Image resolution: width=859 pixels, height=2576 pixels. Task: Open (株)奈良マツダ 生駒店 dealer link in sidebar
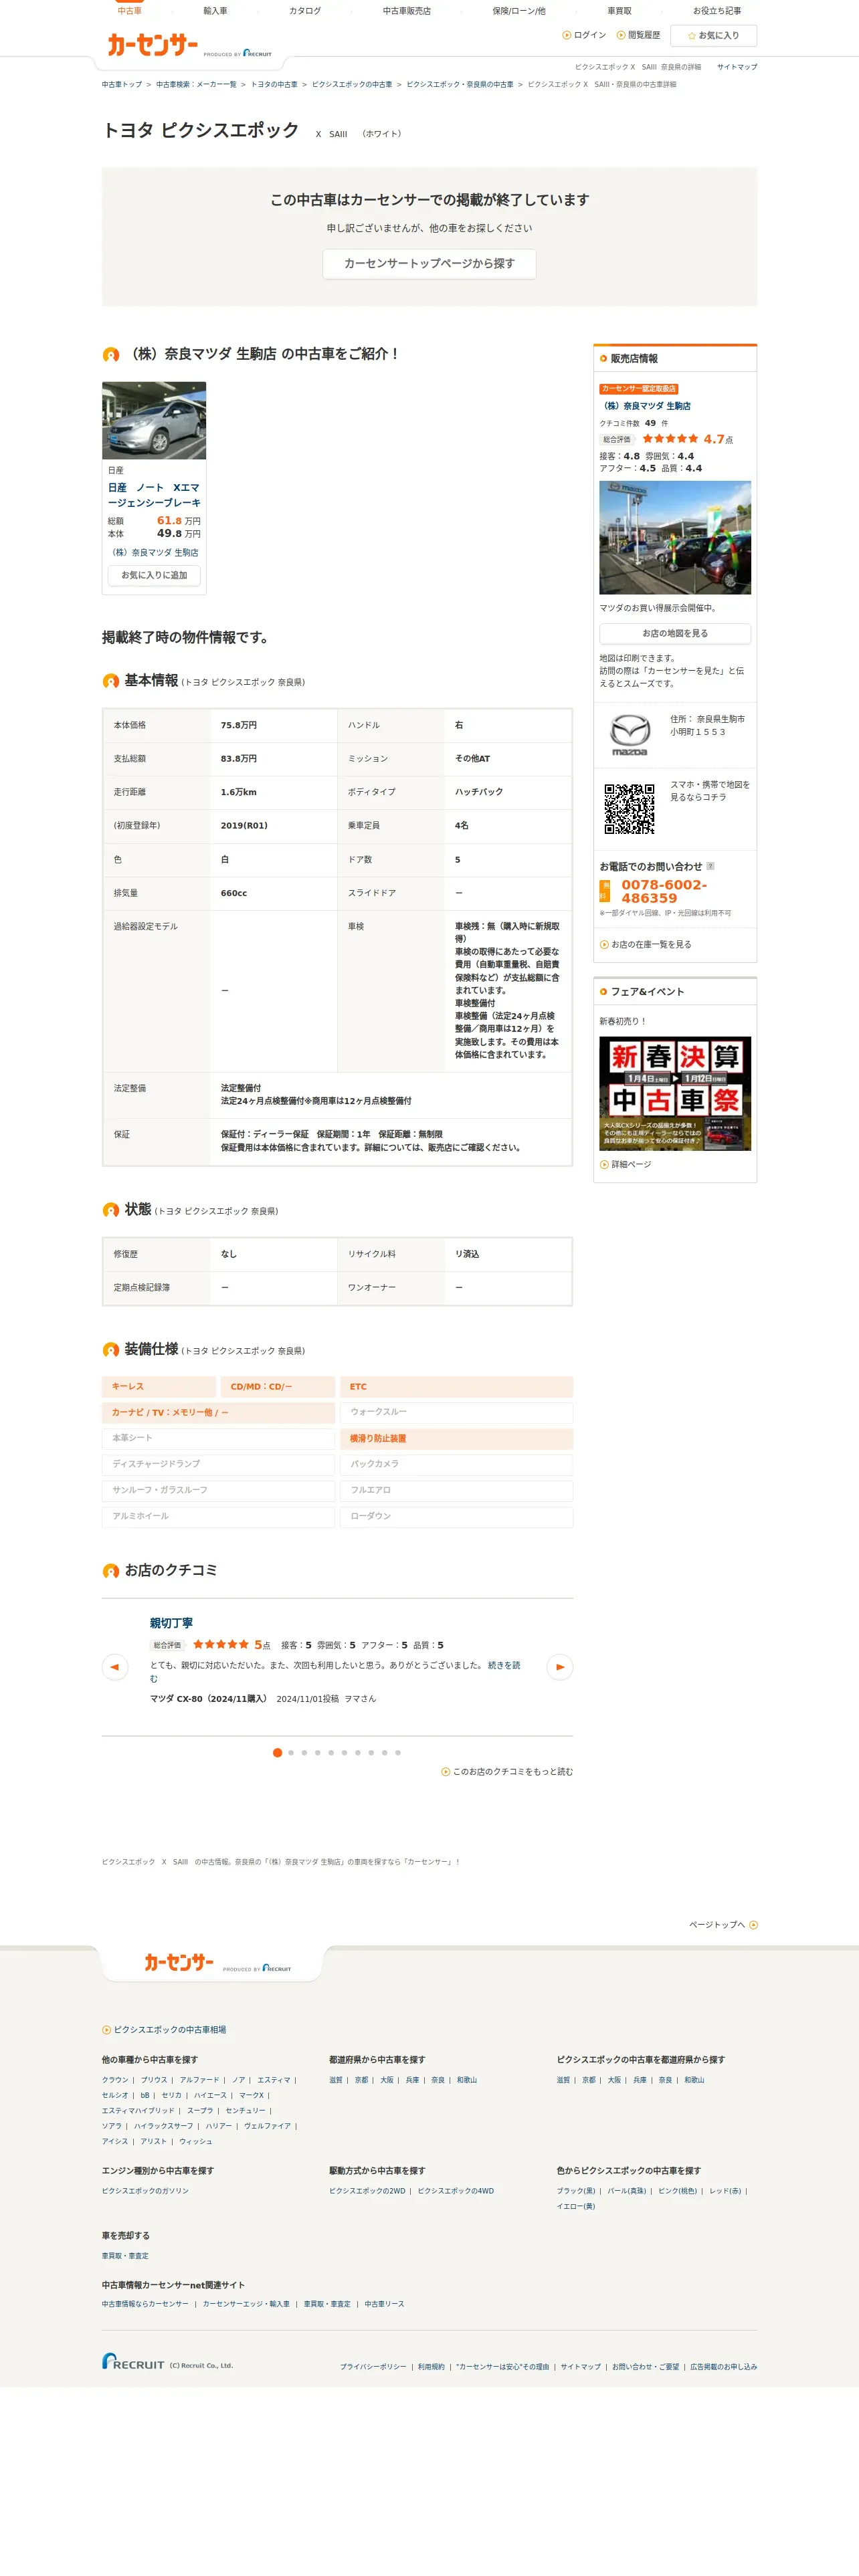(645, 406)
